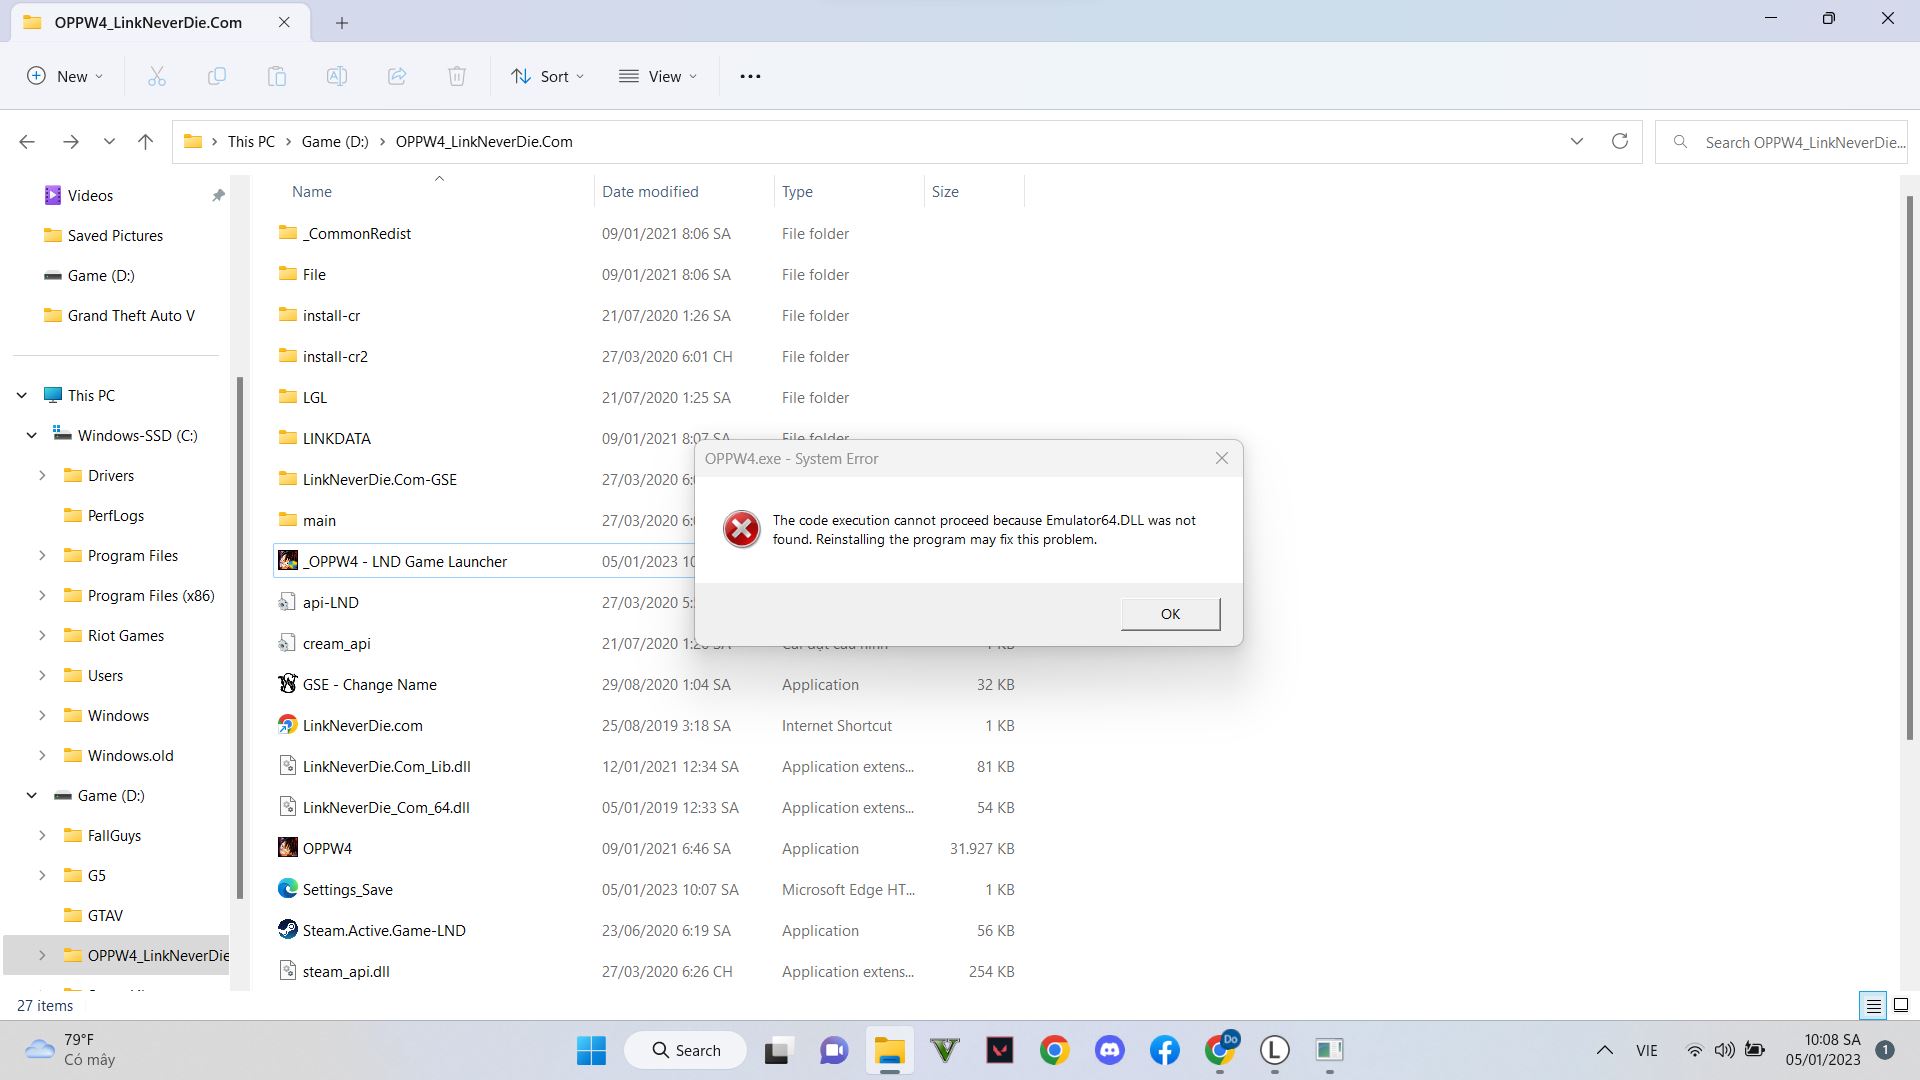Open the Sort dropdown menu

click(x=548, y=76)
